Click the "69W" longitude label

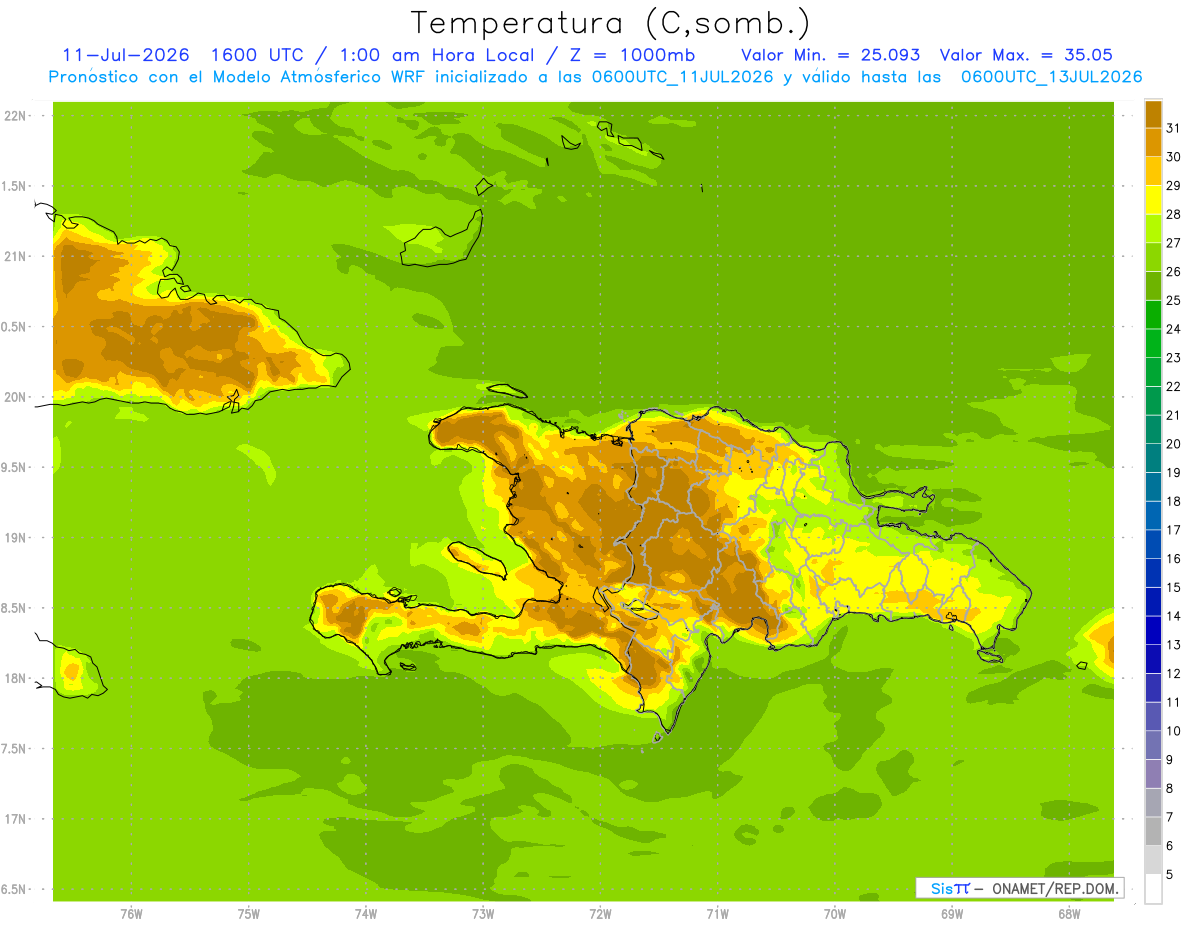(952, 914)
